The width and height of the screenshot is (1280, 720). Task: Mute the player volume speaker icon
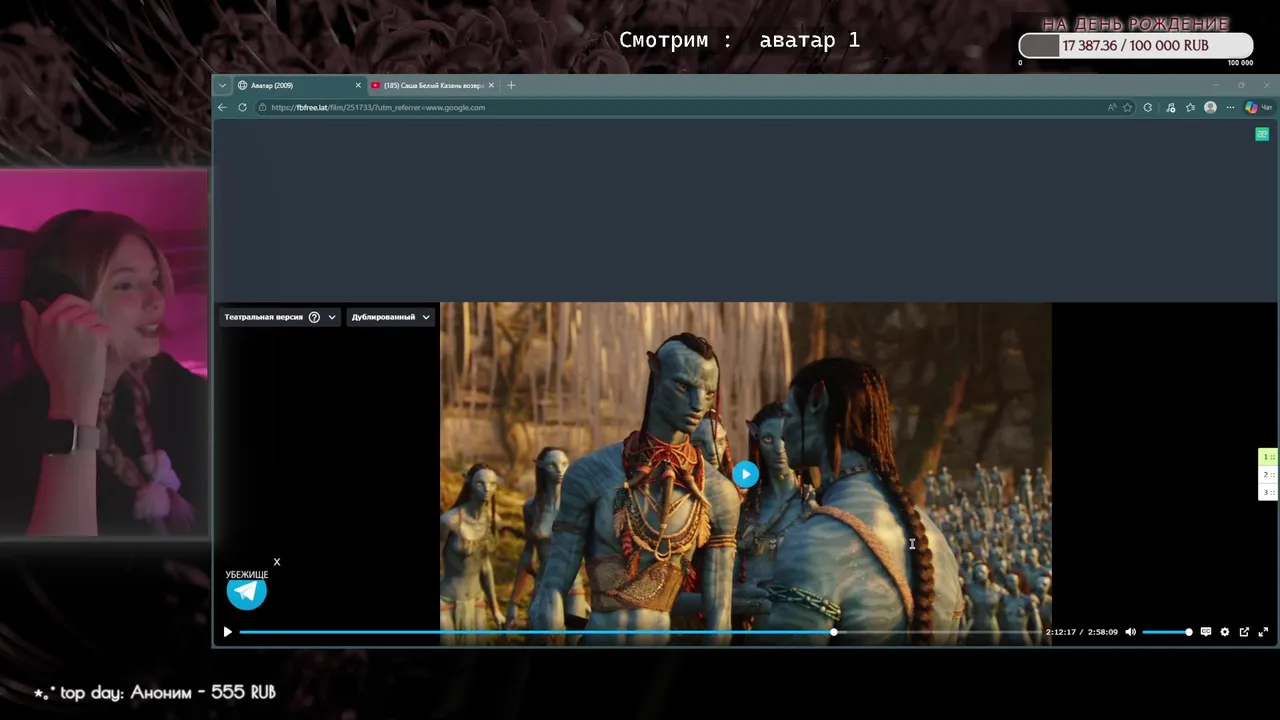[1130, 632]
